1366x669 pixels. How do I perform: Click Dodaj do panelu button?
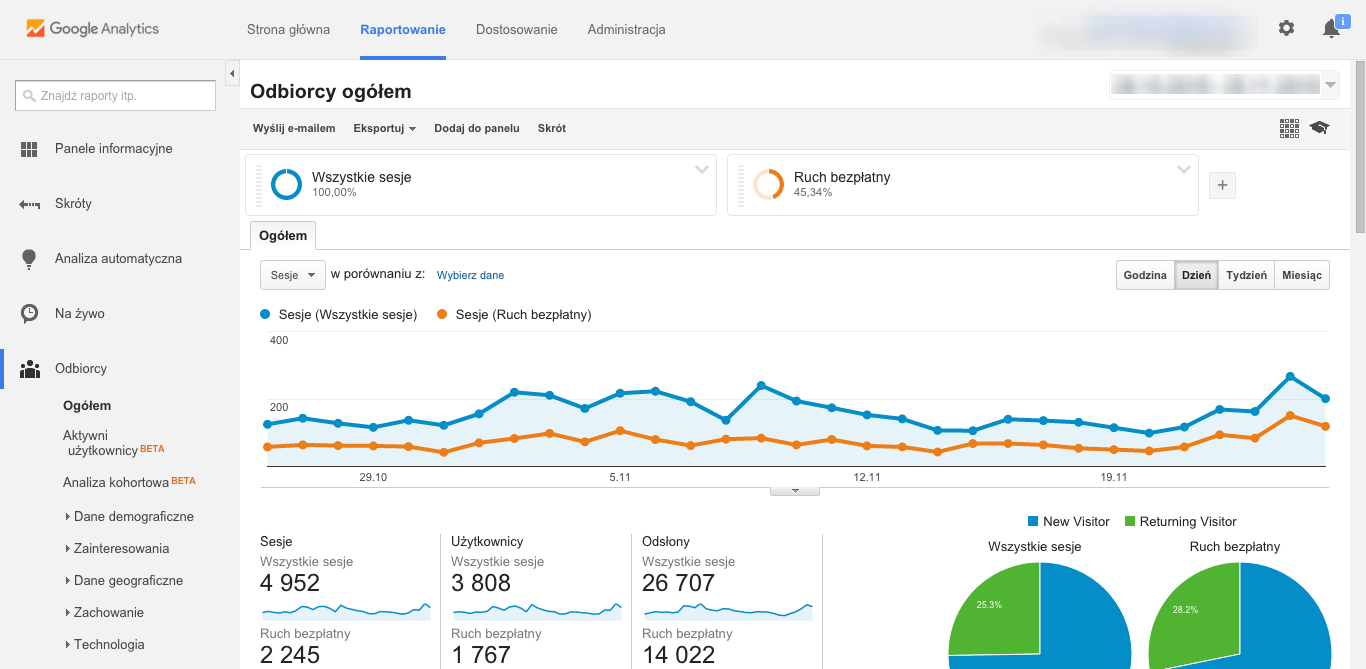[477, 128]
